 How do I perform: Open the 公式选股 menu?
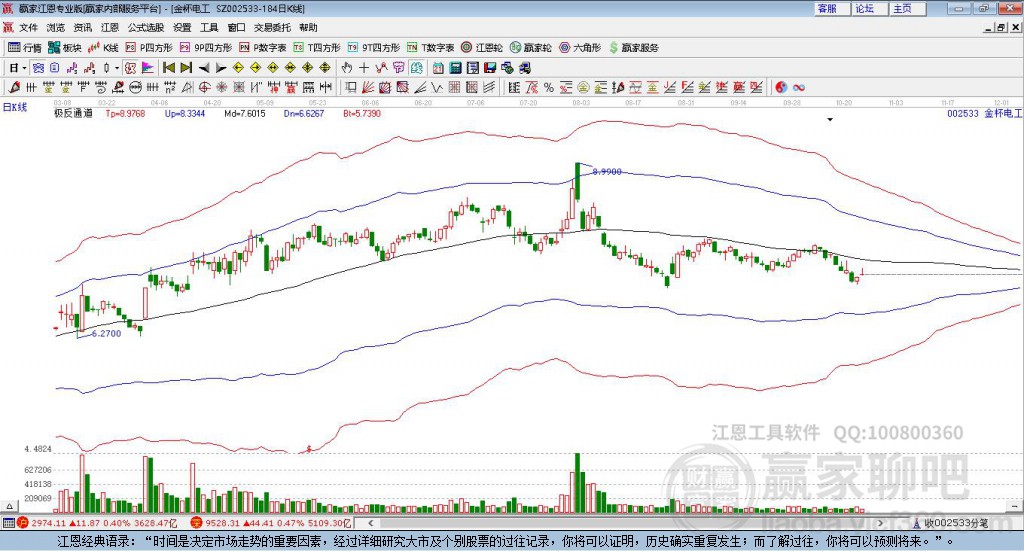click(146, 27)
